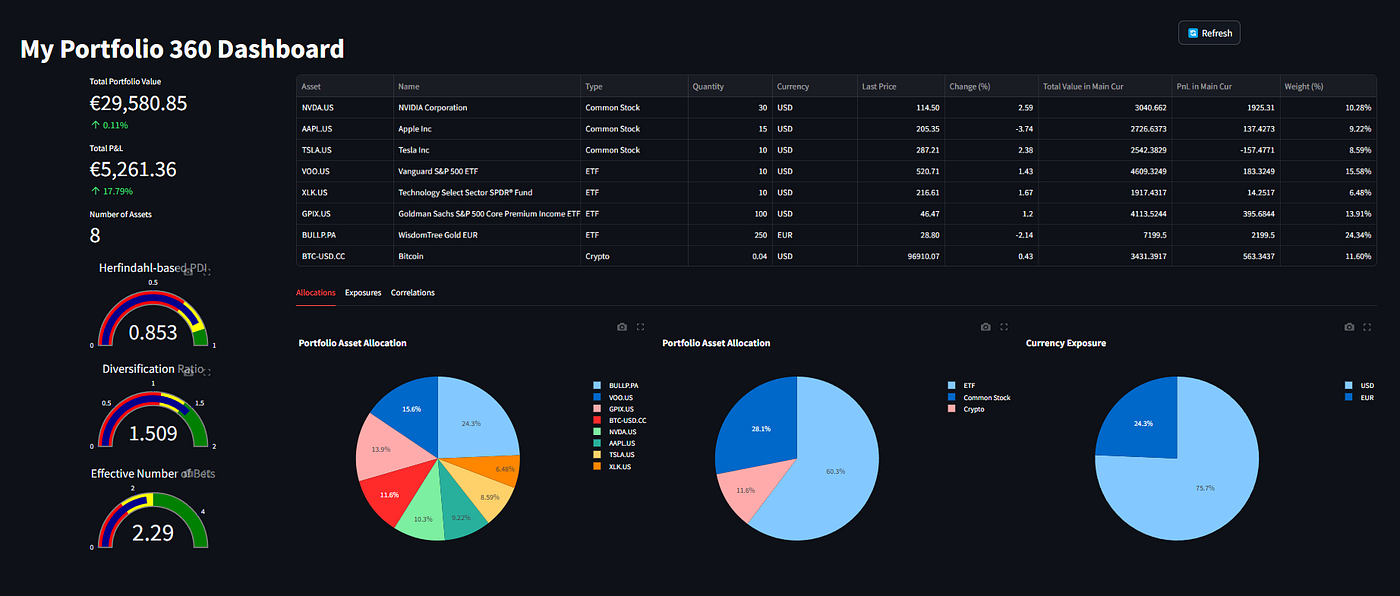The height and width of the screenshot is (596, 1400).
Task: Click the WisdomTree Gold EUR cell
Action: coord(487,235)
